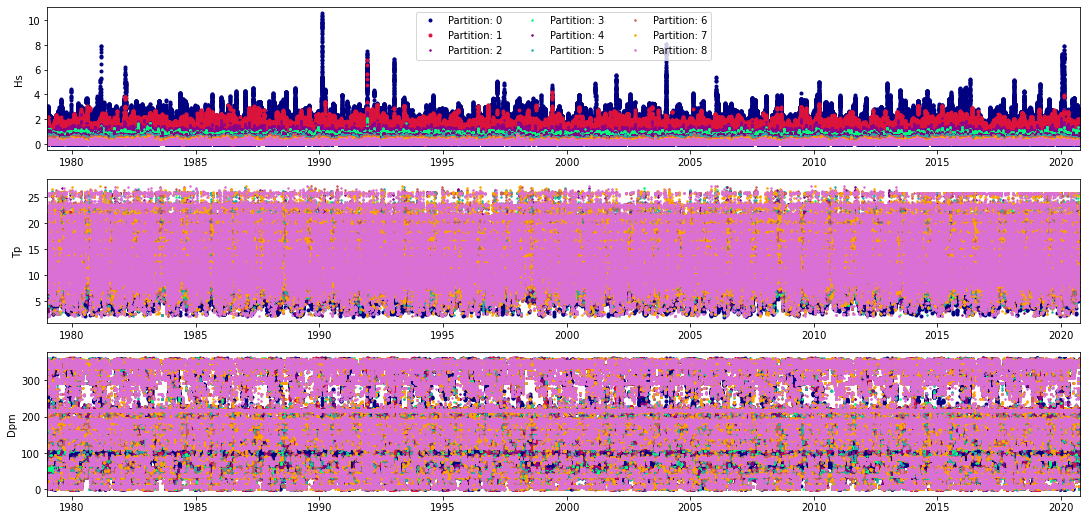
Task: Click the 2020 tick under the Dpm plot
Action: click(x=1061, y=507)
